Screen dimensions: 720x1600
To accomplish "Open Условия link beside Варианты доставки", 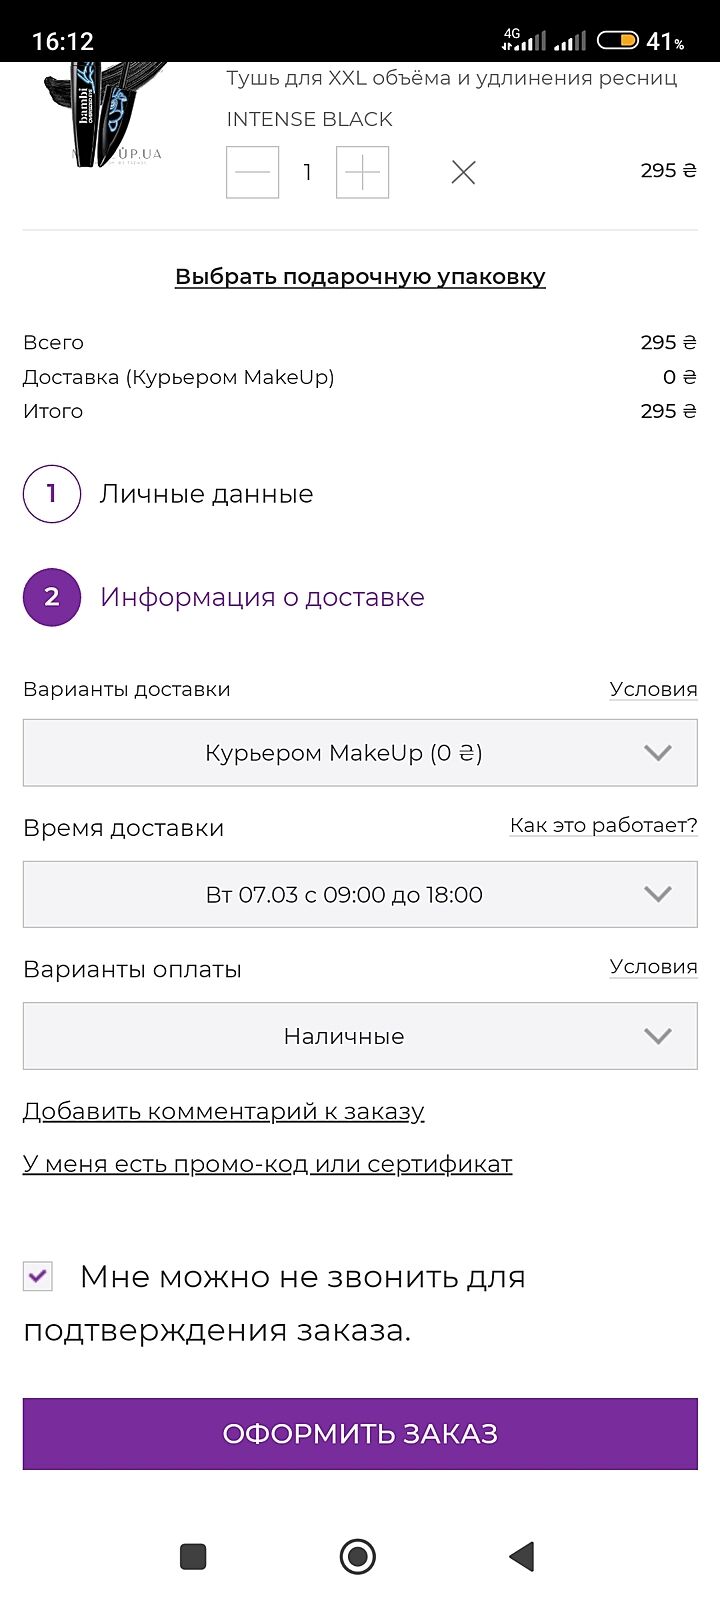I will 653,689.
